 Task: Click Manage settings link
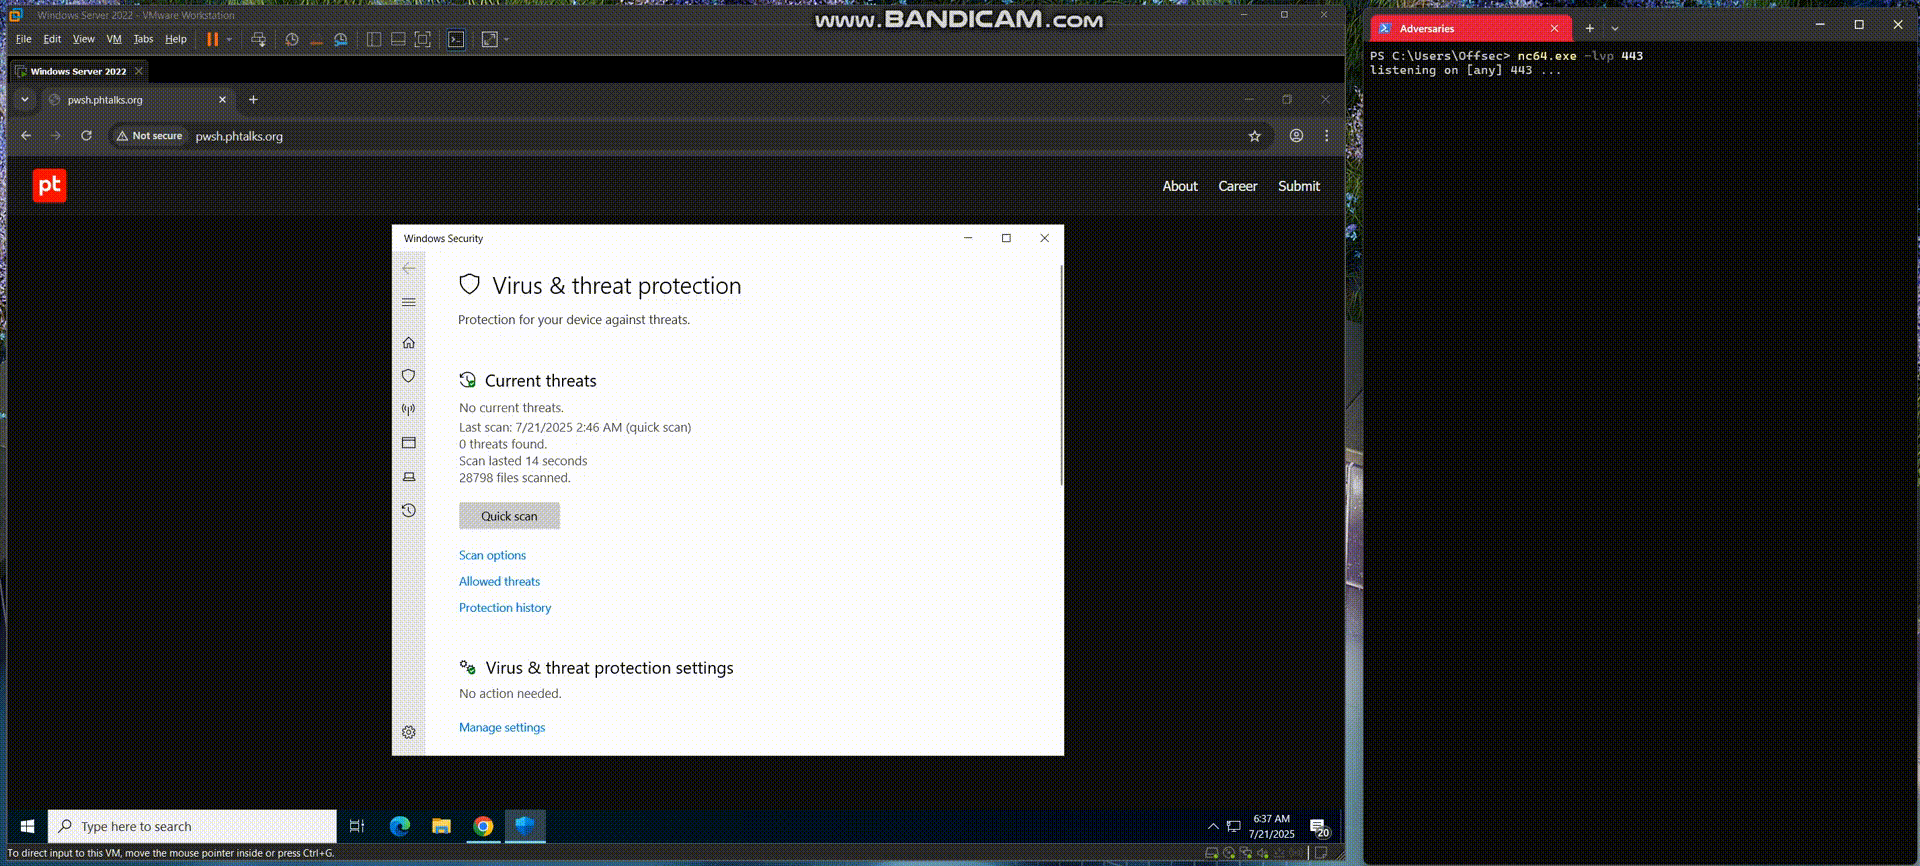click(x=502, y=727)
